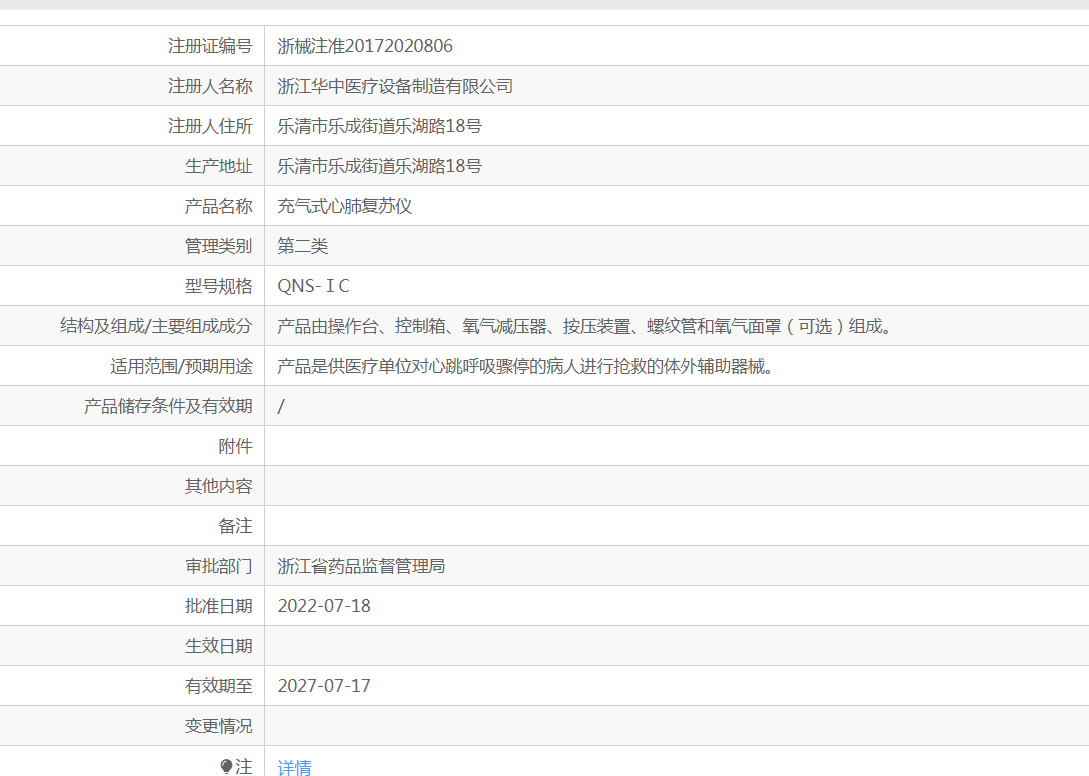Click the 注 label text
Image resolution: width=1089 pixels, height=776 pixels.
tap(244, 766)
